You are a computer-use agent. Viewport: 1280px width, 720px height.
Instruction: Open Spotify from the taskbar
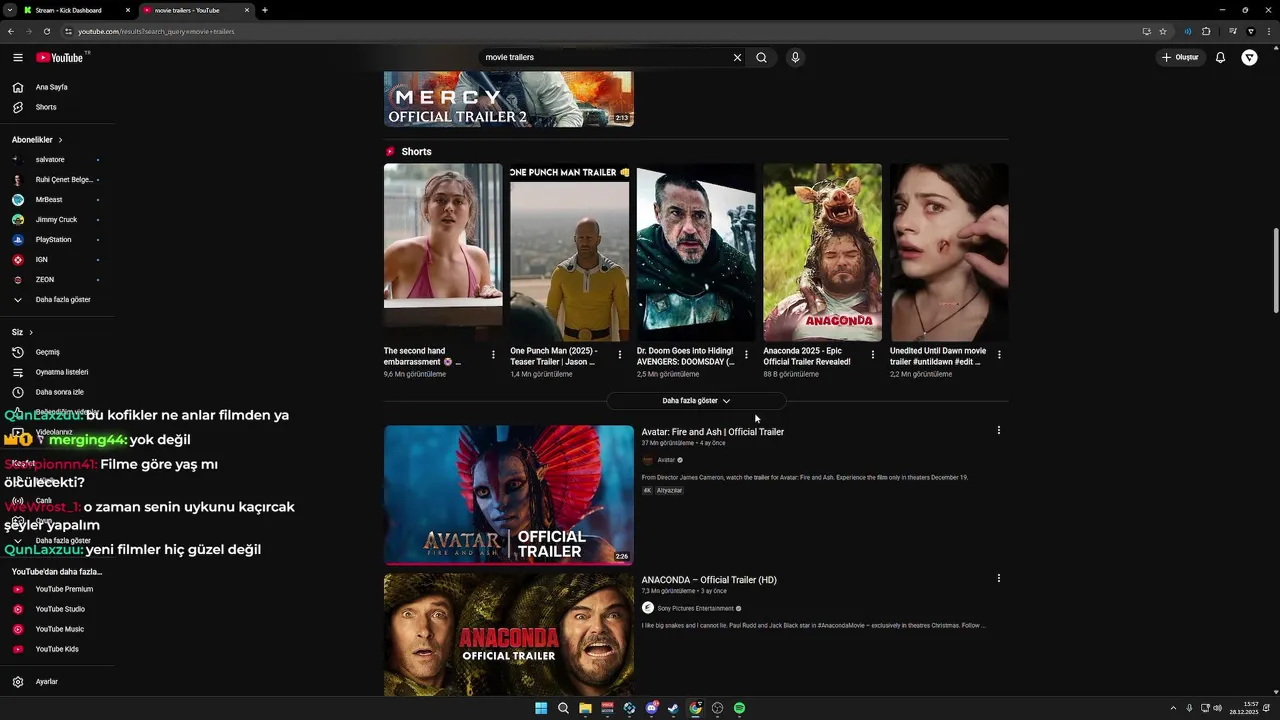click(x=739, y=708)
